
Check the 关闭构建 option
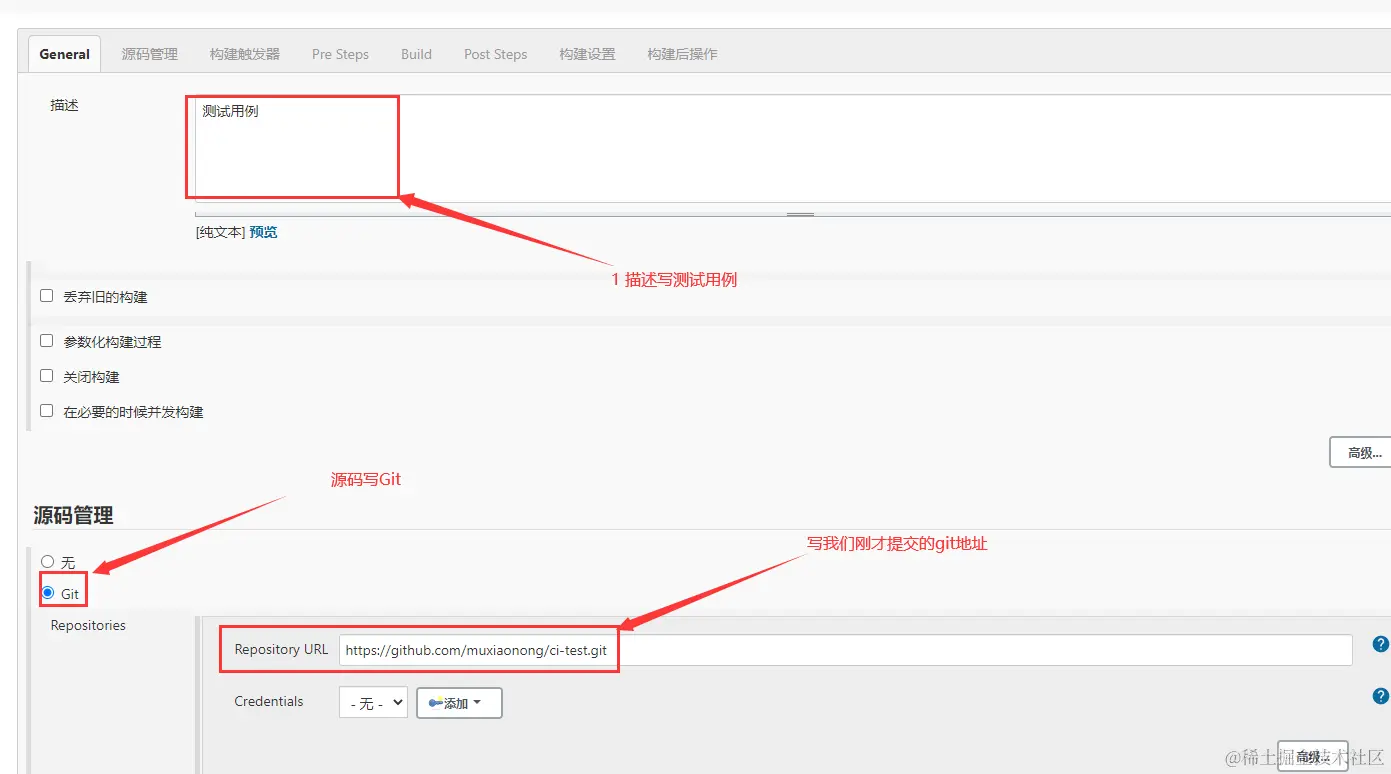[x=46, y=376]
